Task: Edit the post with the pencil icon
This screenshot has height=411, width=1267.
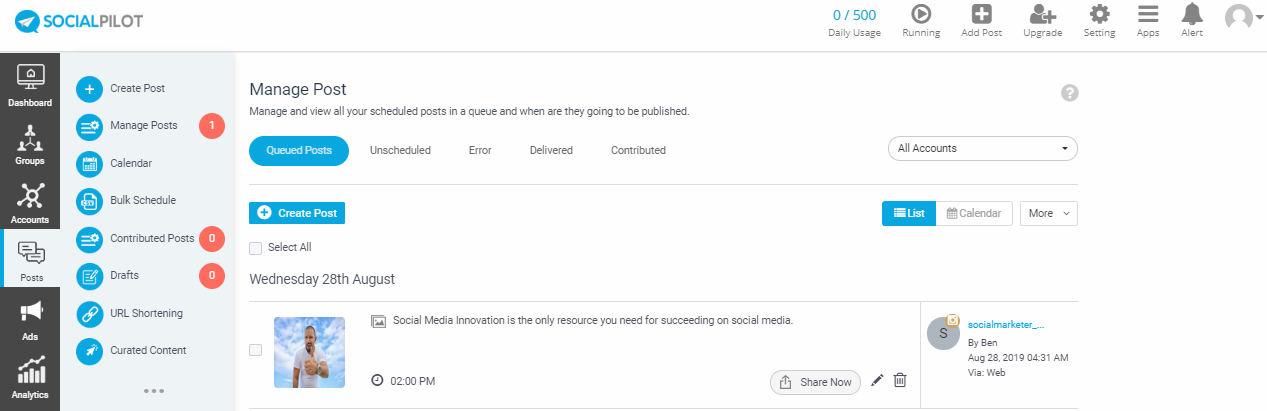Action: pos(877,380)
